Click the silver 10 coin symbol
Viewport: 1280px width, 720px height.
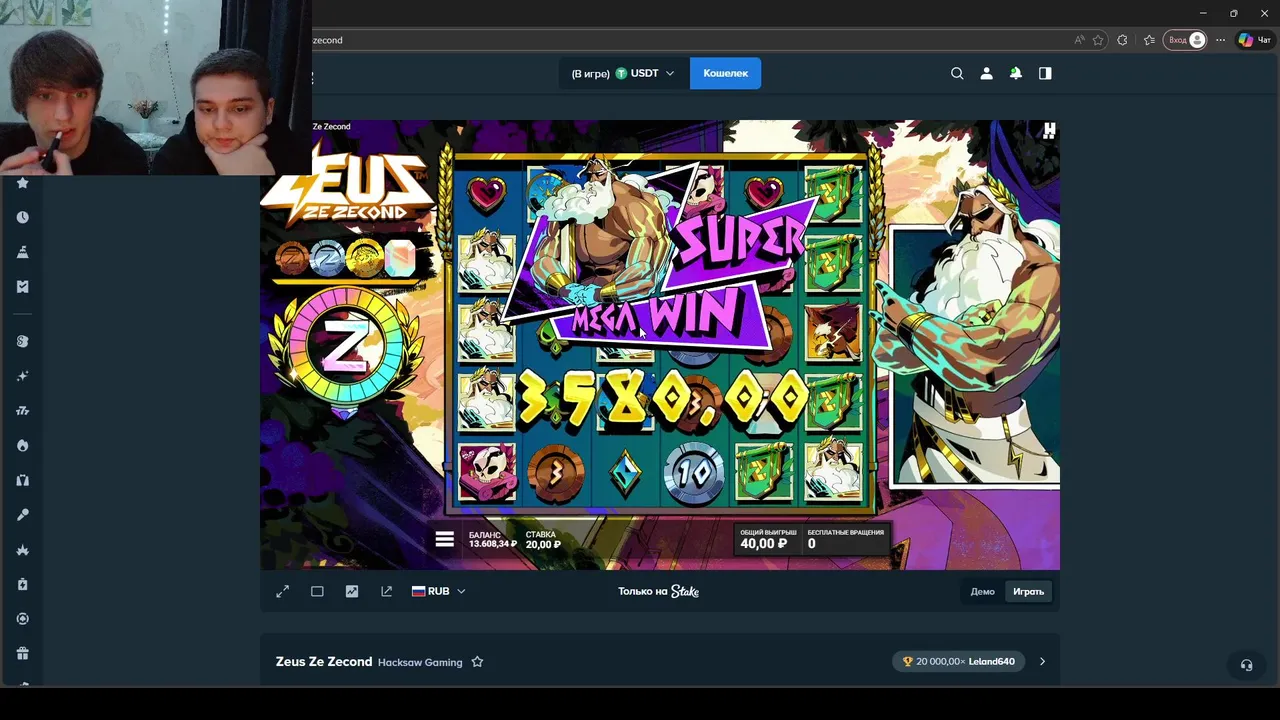point(694,471)
